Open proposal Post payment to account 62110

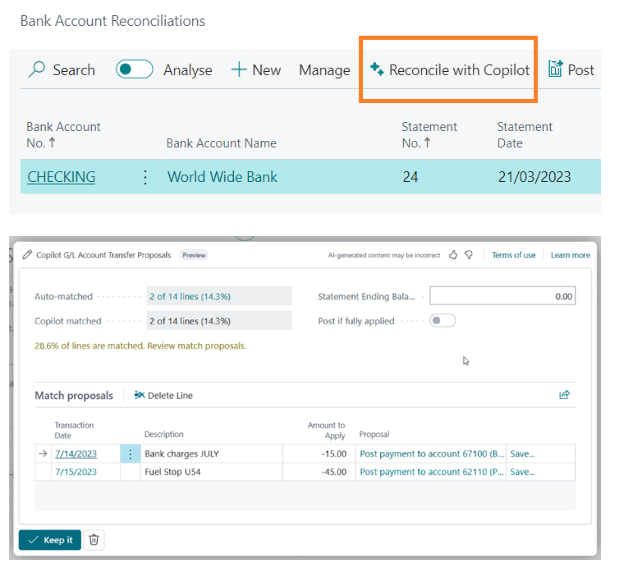pyautogui.click(x=432, y=472)
